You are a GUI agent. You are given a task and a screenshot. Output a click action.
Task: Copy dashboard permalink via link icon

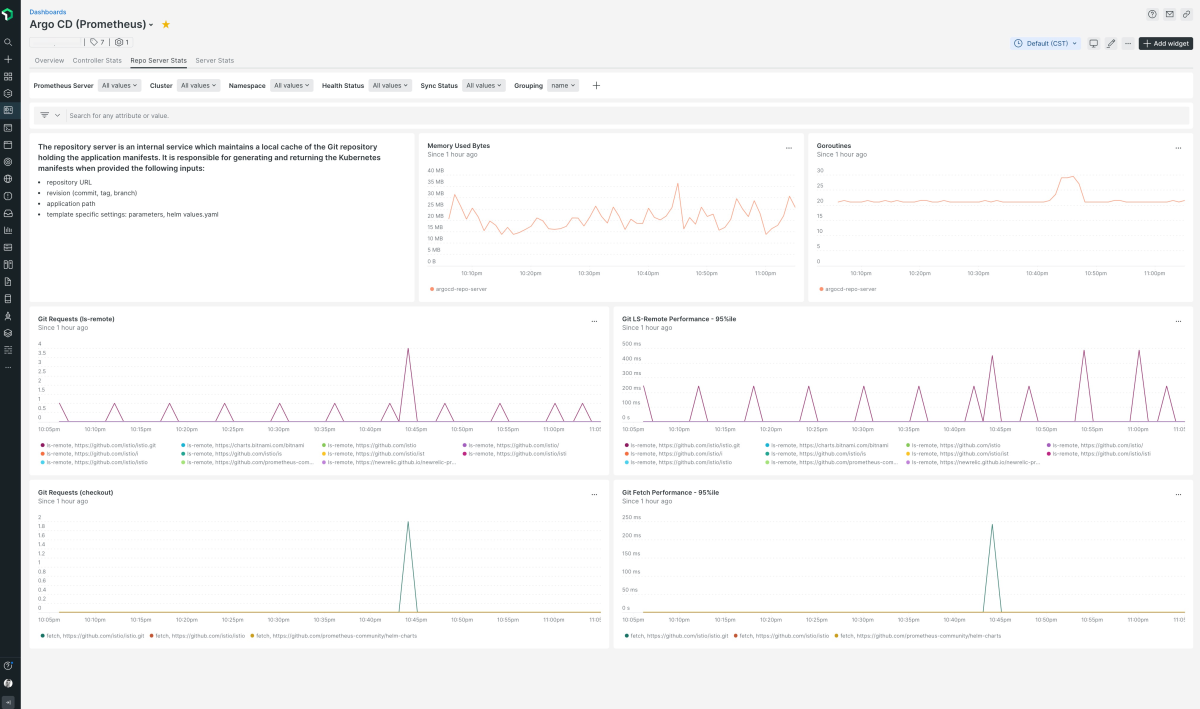(1186, 14)
